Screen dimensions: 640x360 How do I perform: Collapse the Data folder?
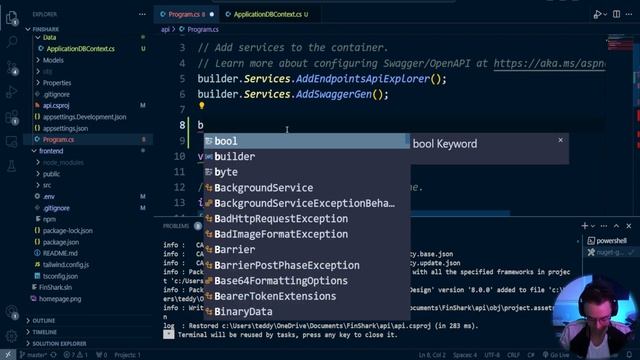pyautogui.click(x=49, y=37)
